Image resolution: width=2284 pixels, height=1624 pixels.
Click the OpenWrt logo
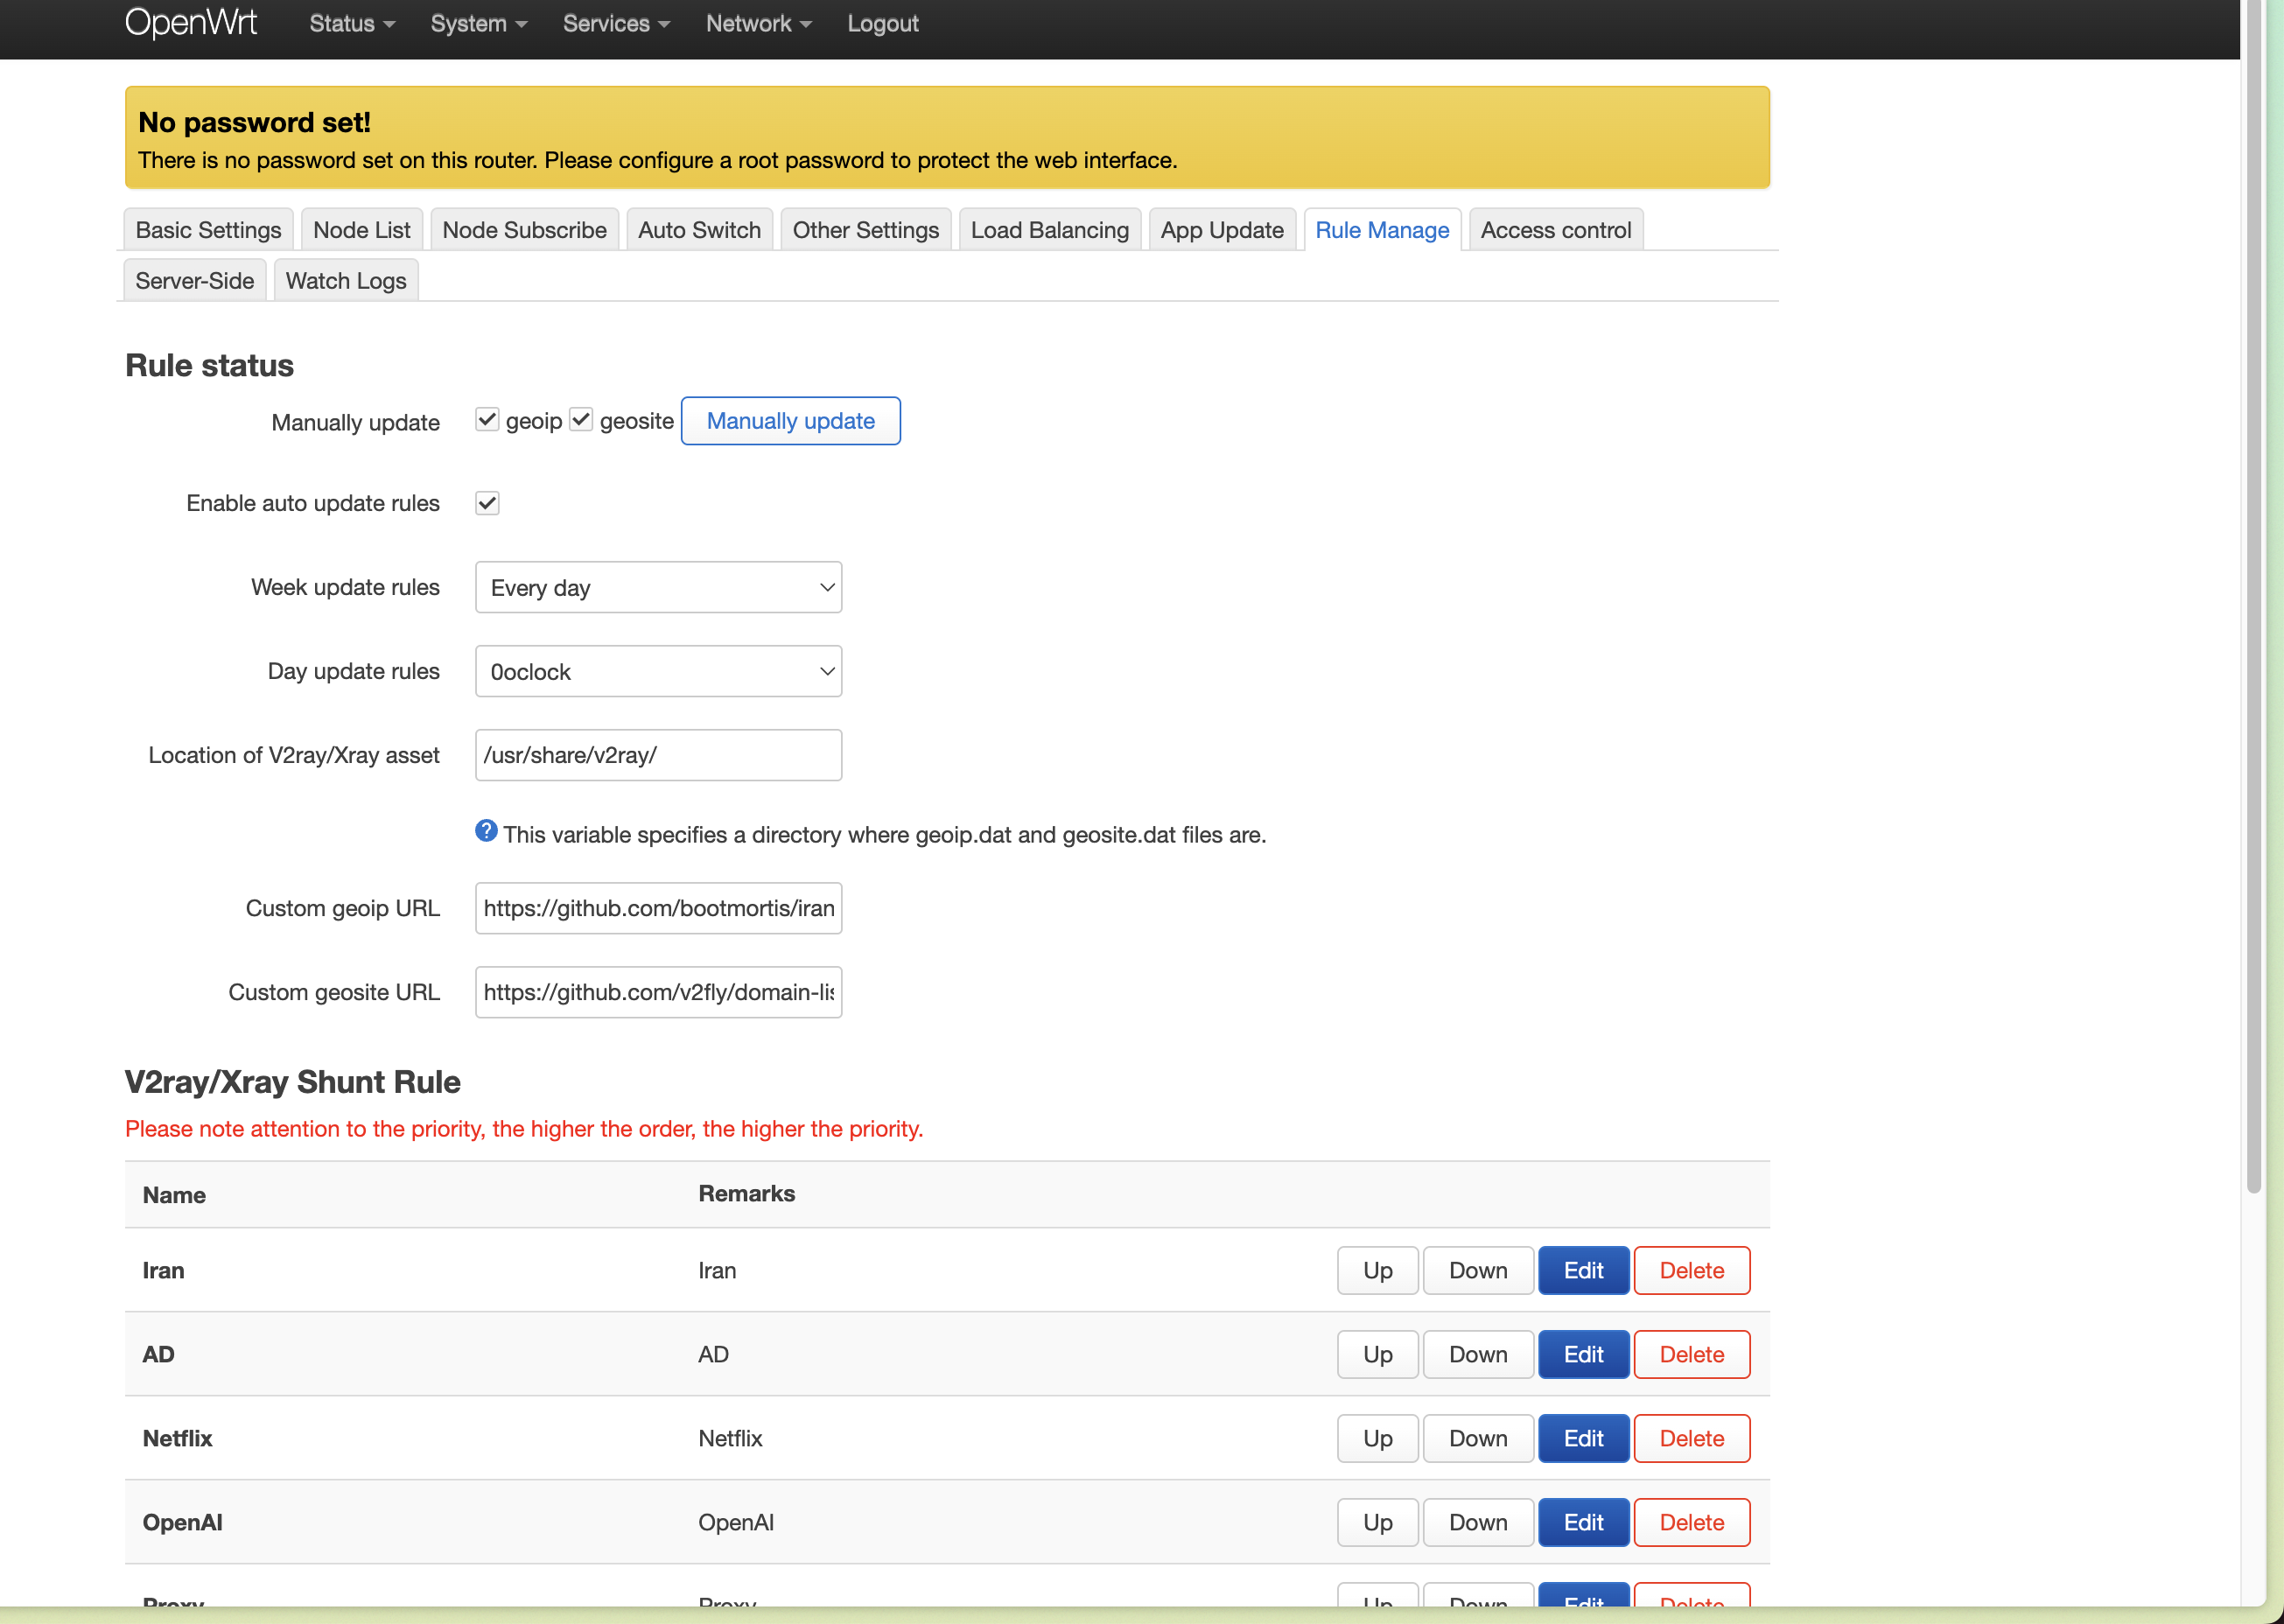tap(191, 22)
